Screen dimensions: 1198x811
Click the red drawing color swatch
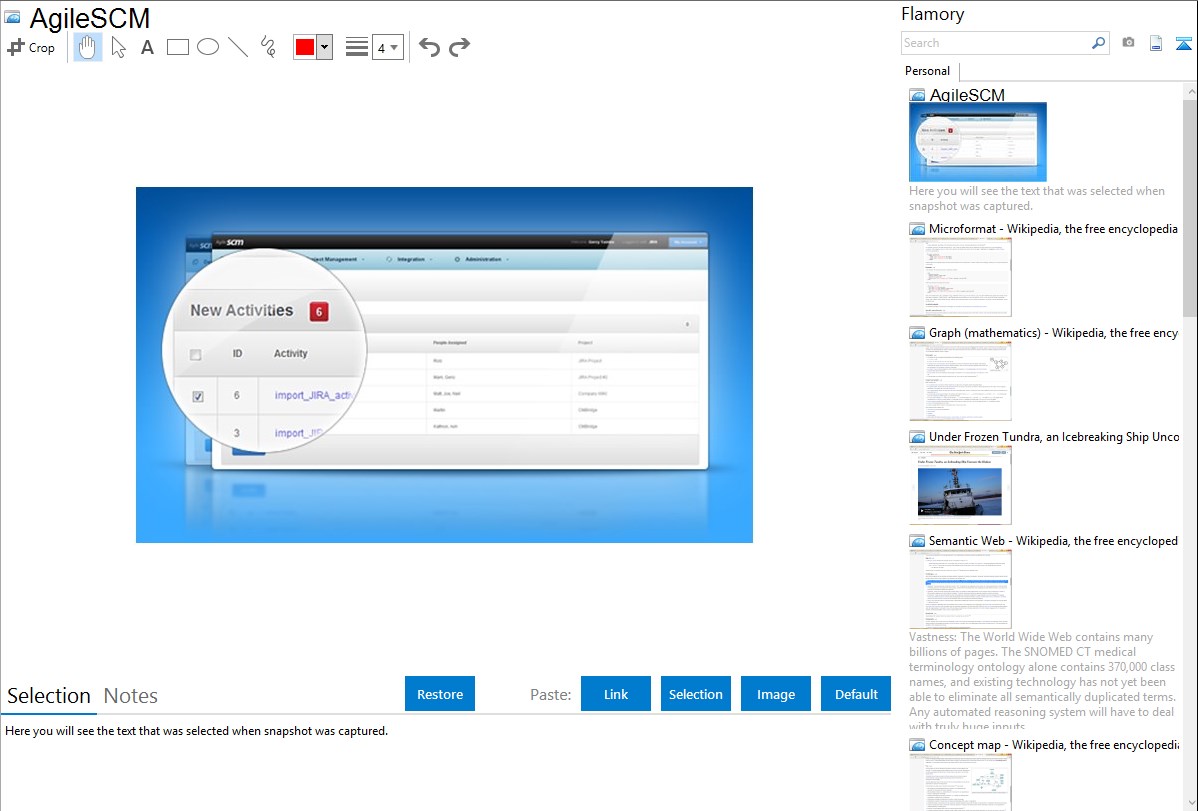coord(305,47)
